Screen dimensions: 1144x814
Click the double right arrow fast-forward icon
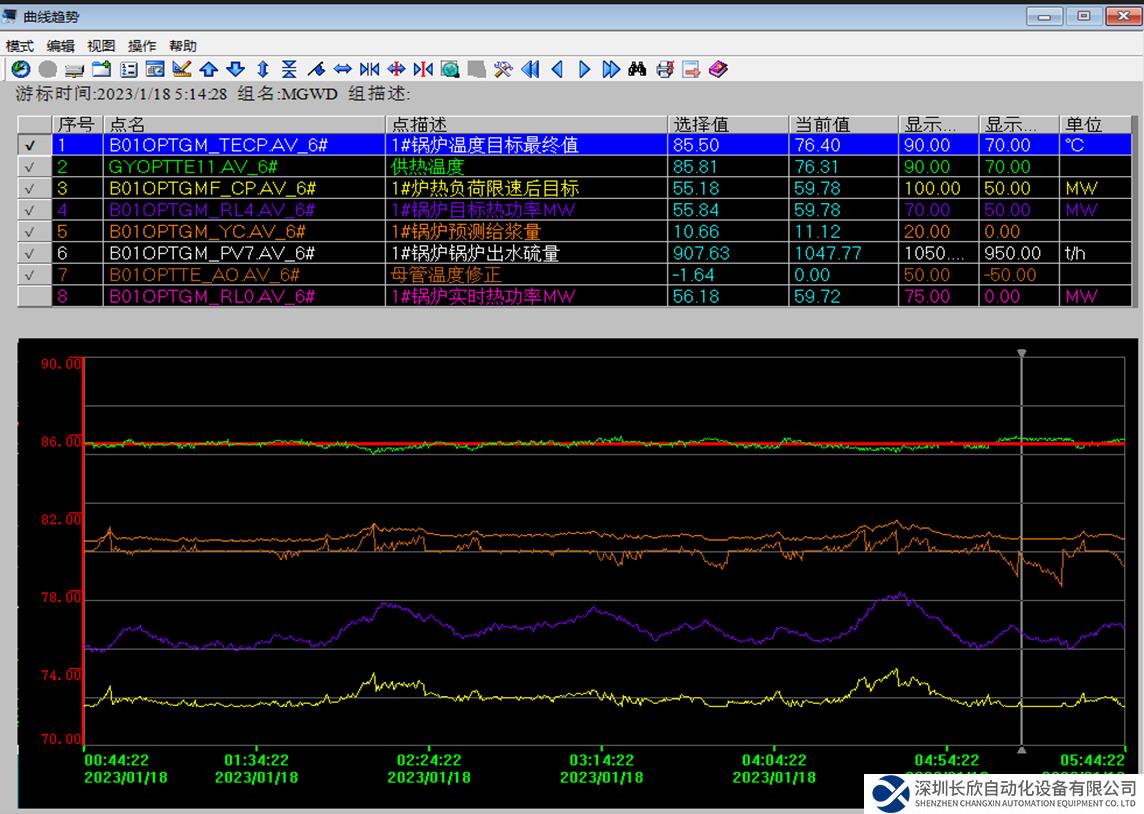tap(611, 69)
